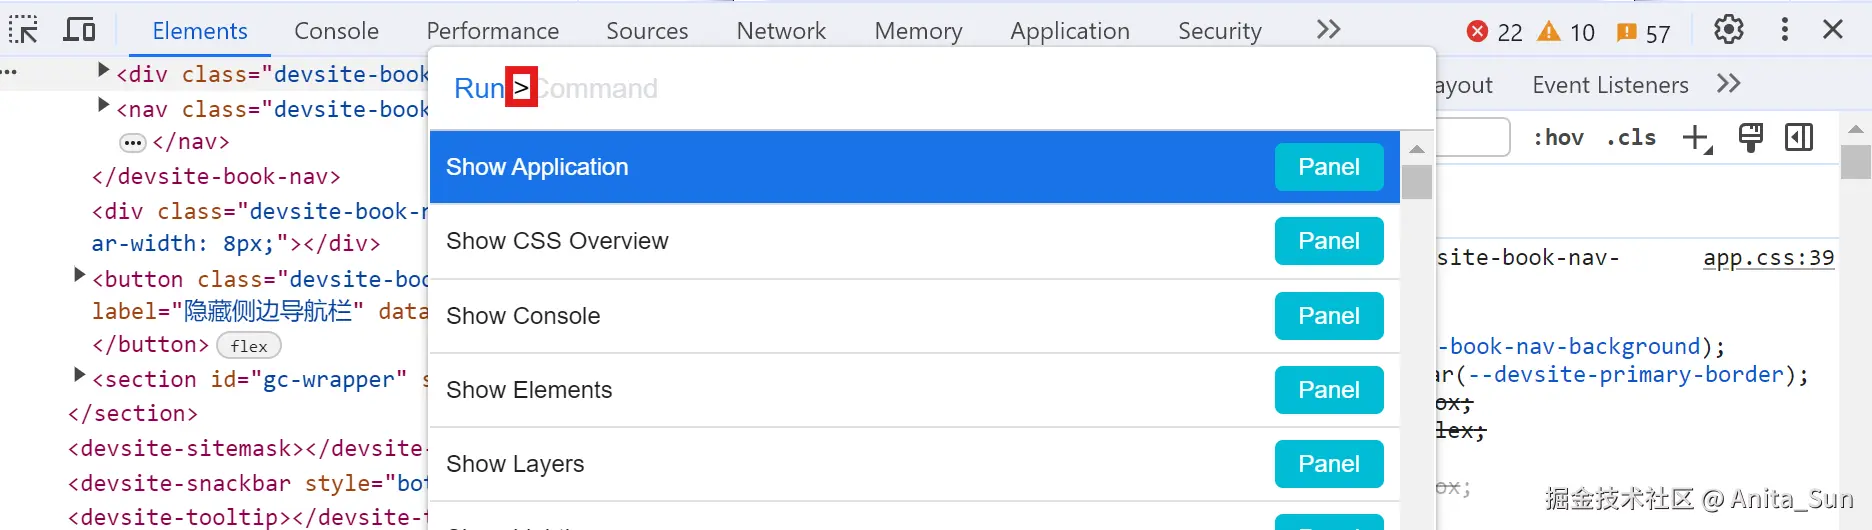This screenshot has width=1872, height=530.
Task: Toggle the :hov element state option
Action: [x=1558, y=138]
